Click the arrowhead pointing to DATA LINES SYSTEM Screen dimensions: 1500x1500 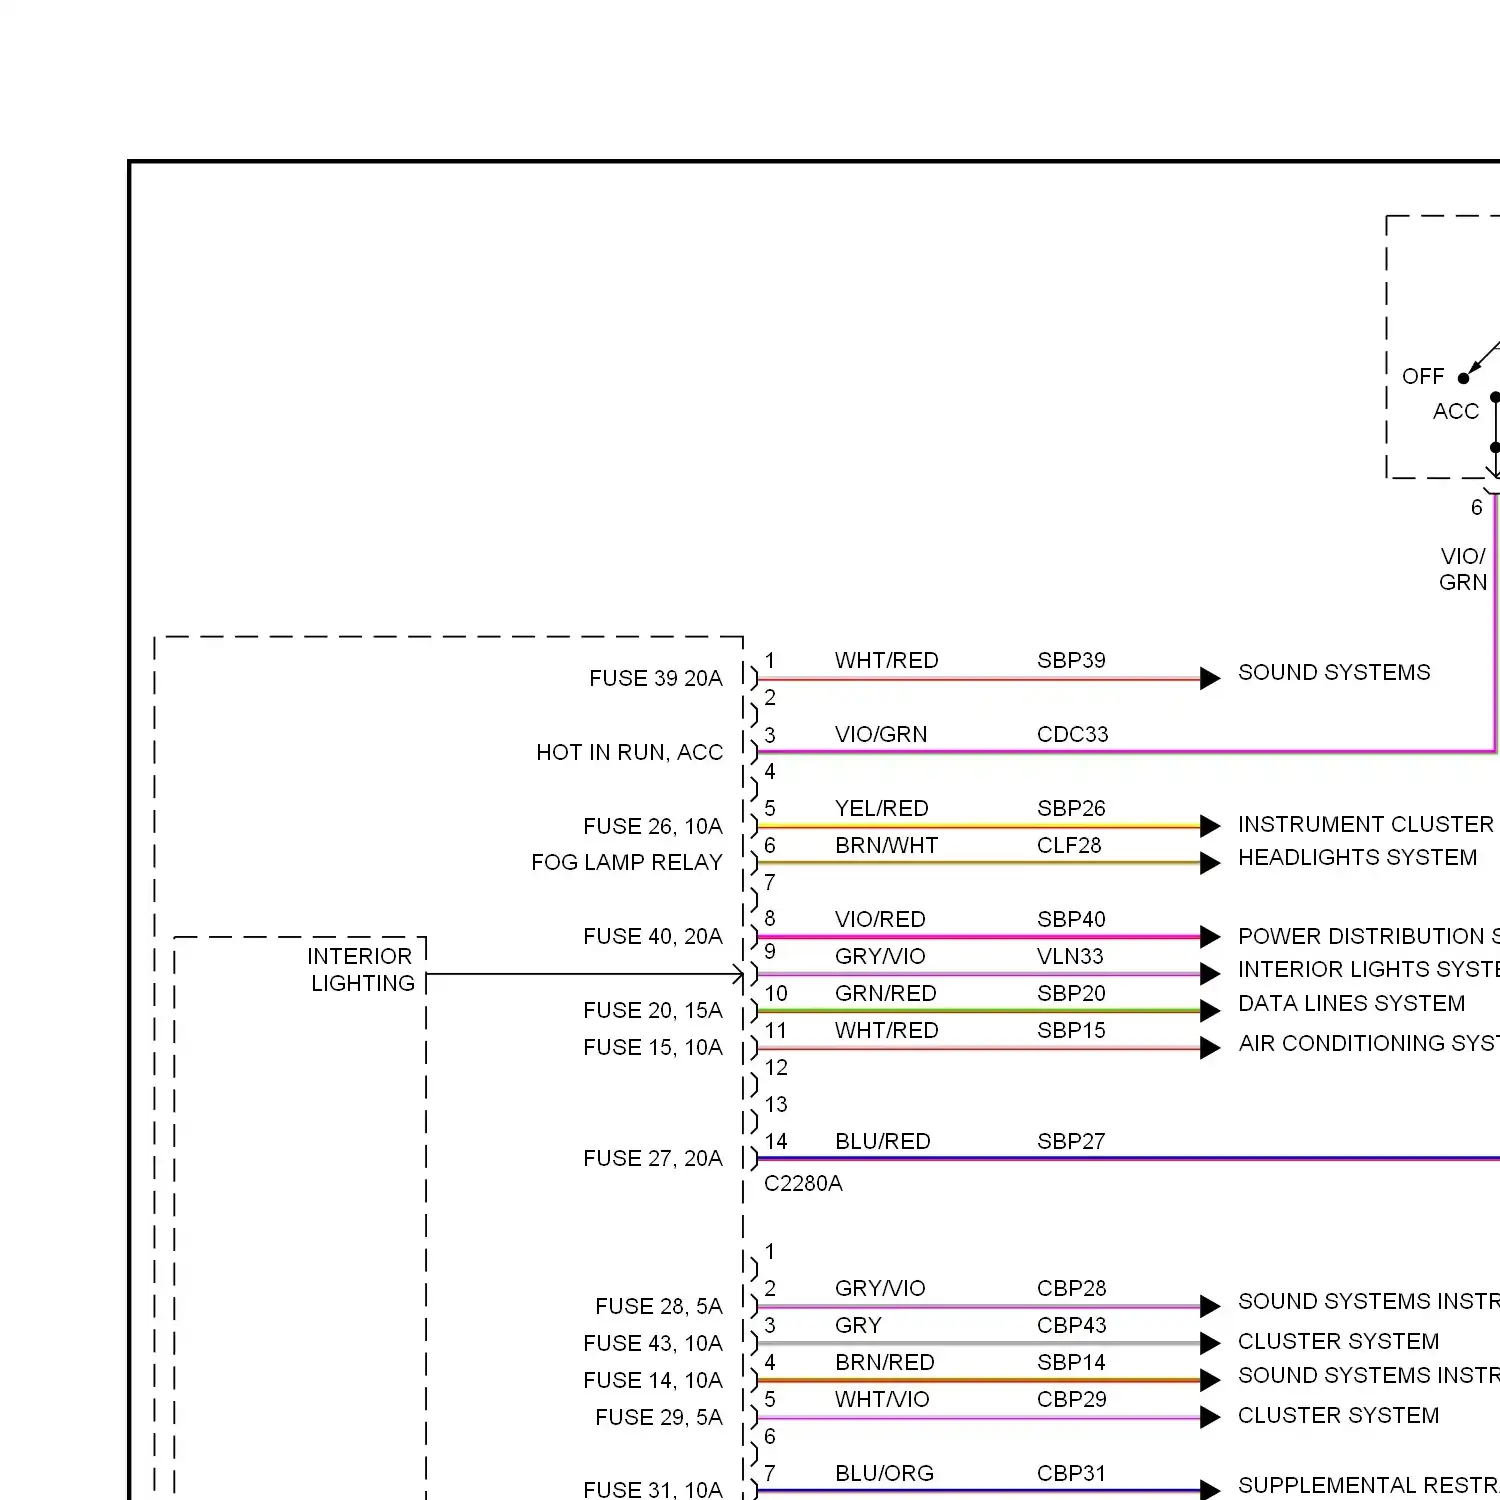(x=1210, y=1010)
